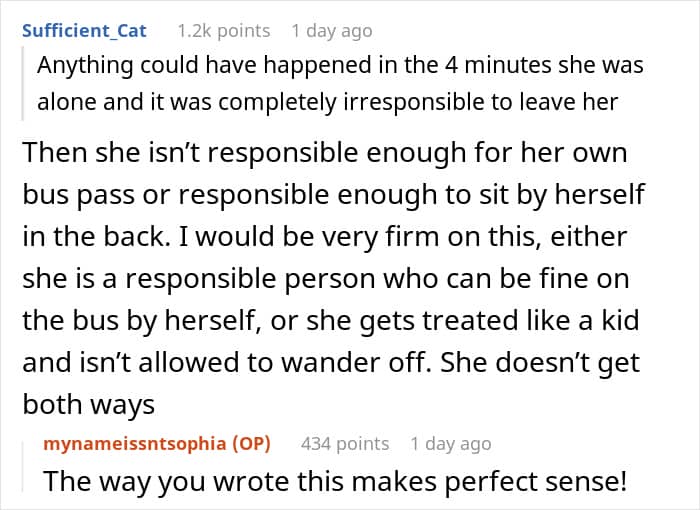Click the line starting 'bus pass or responsible enough'
The width and height of the screenshot is (700, 510).
pos(333,195)
